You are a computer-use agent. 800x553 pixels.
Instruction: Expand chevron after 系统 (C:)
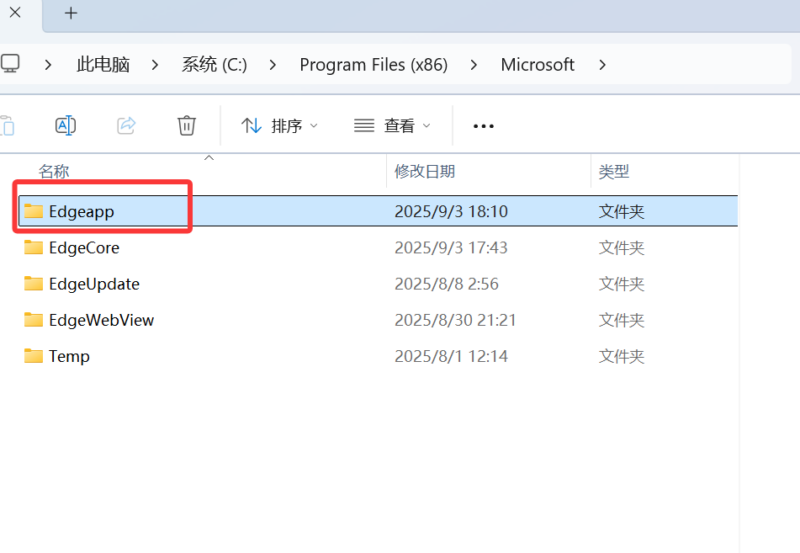coord(273,65)
